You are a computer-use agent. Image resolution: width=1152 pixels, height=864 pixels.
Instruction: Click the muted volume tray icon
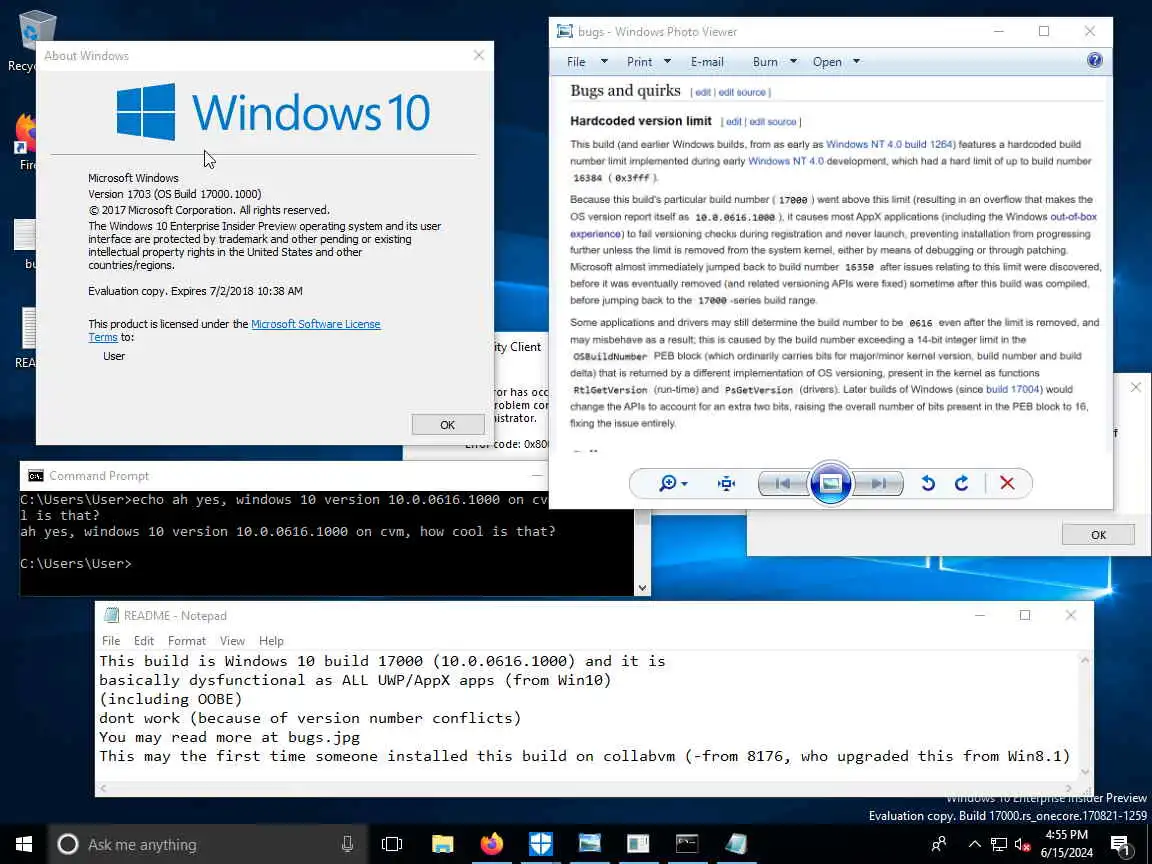(1022, 844)
